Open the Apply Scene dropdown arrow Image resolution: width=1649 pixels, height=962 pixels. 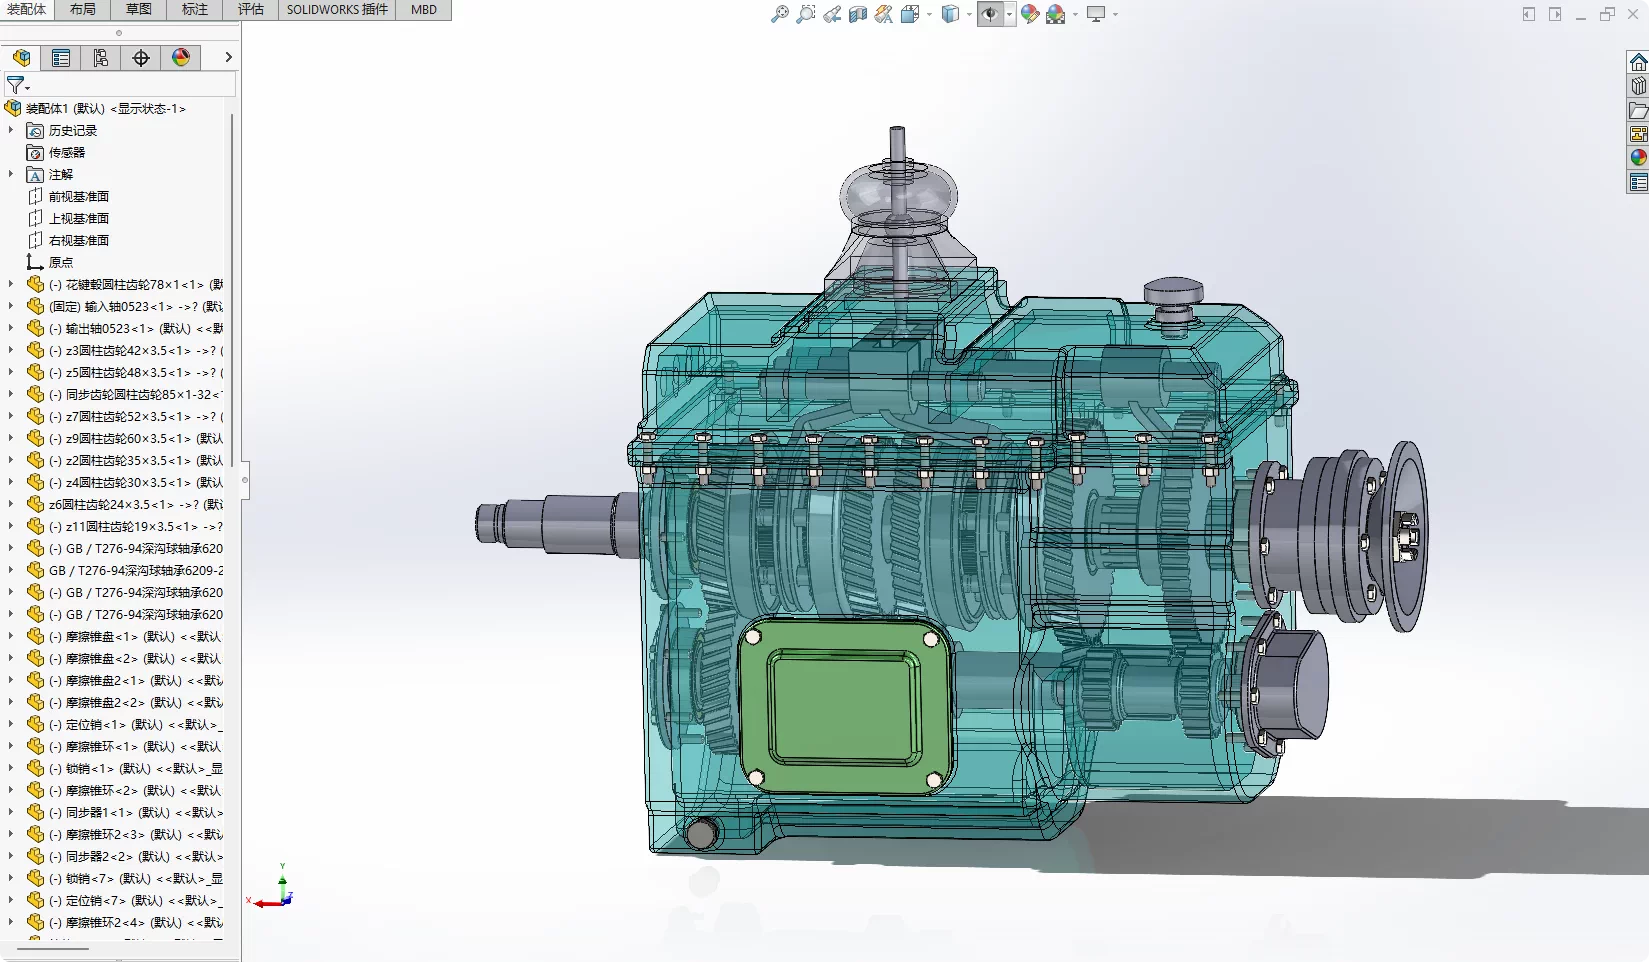point(1075,14)
